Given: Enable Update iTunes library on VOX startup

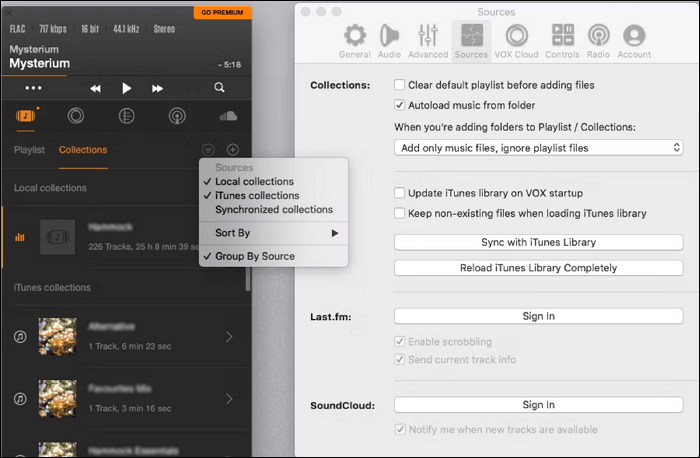Looking at the screenshot, I should (400, 193).
